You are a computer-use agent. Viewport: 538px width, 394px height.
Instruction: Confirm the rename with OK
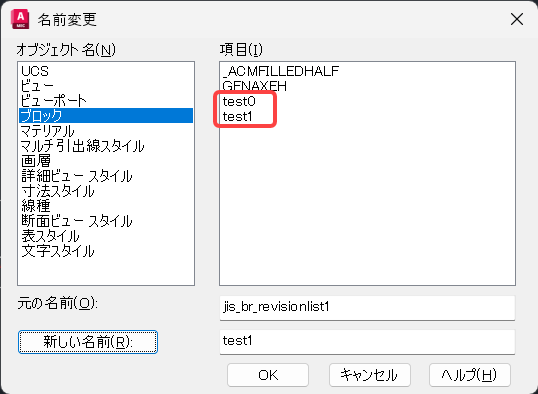tap(268, 375)
